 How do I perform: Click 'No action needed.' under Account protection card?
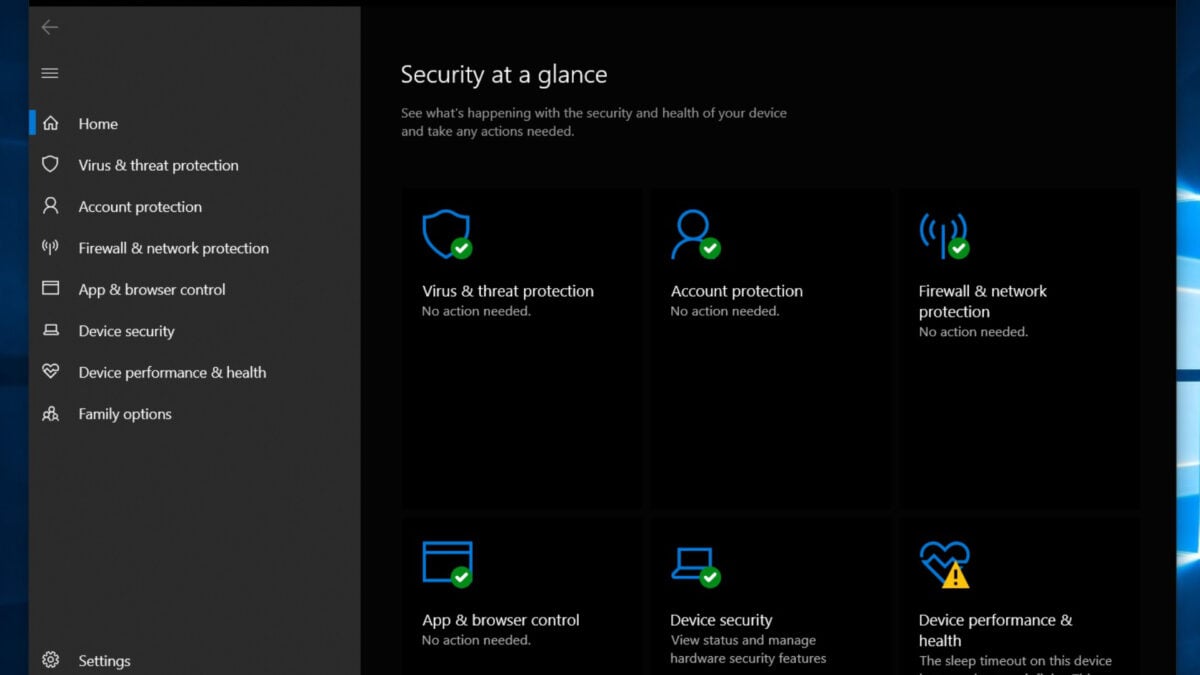pyautogui.click(x=724, y=312)
